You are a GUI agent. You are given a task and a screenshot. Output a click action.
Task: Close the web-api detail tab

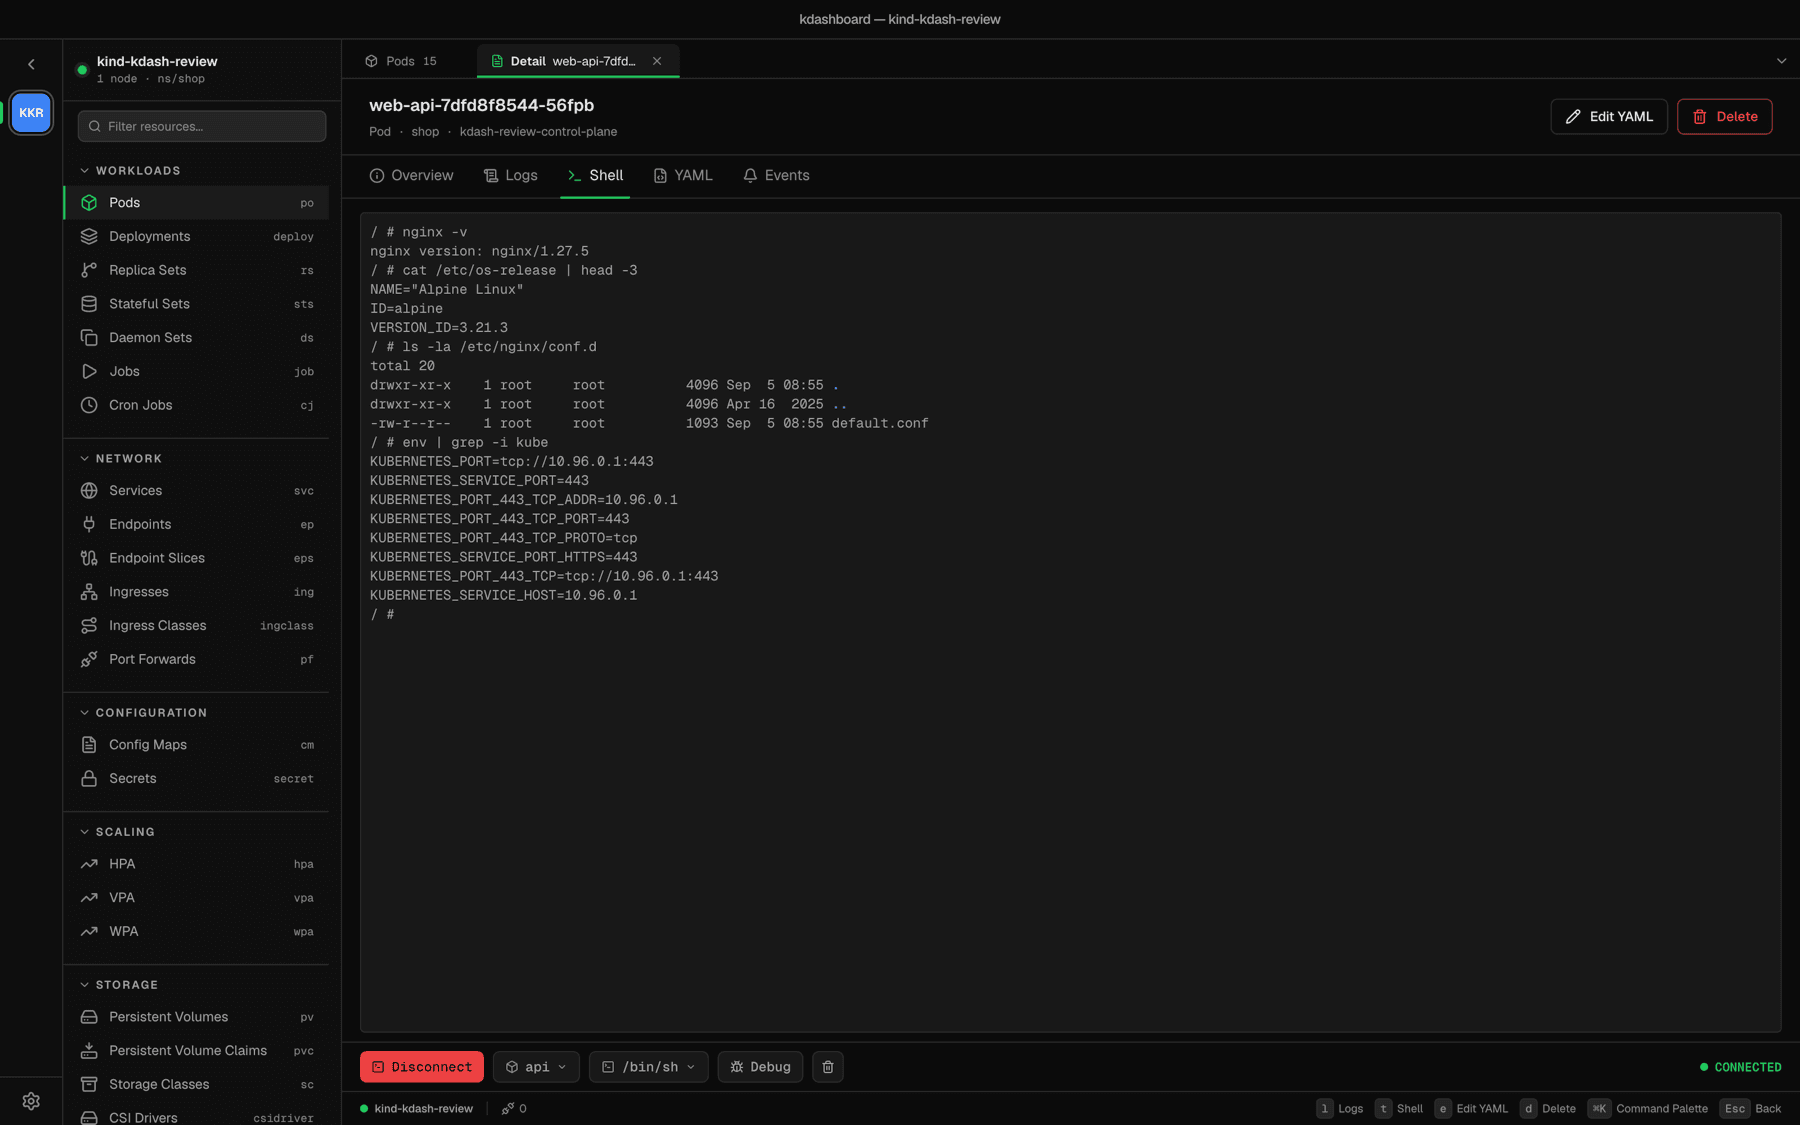657,61
